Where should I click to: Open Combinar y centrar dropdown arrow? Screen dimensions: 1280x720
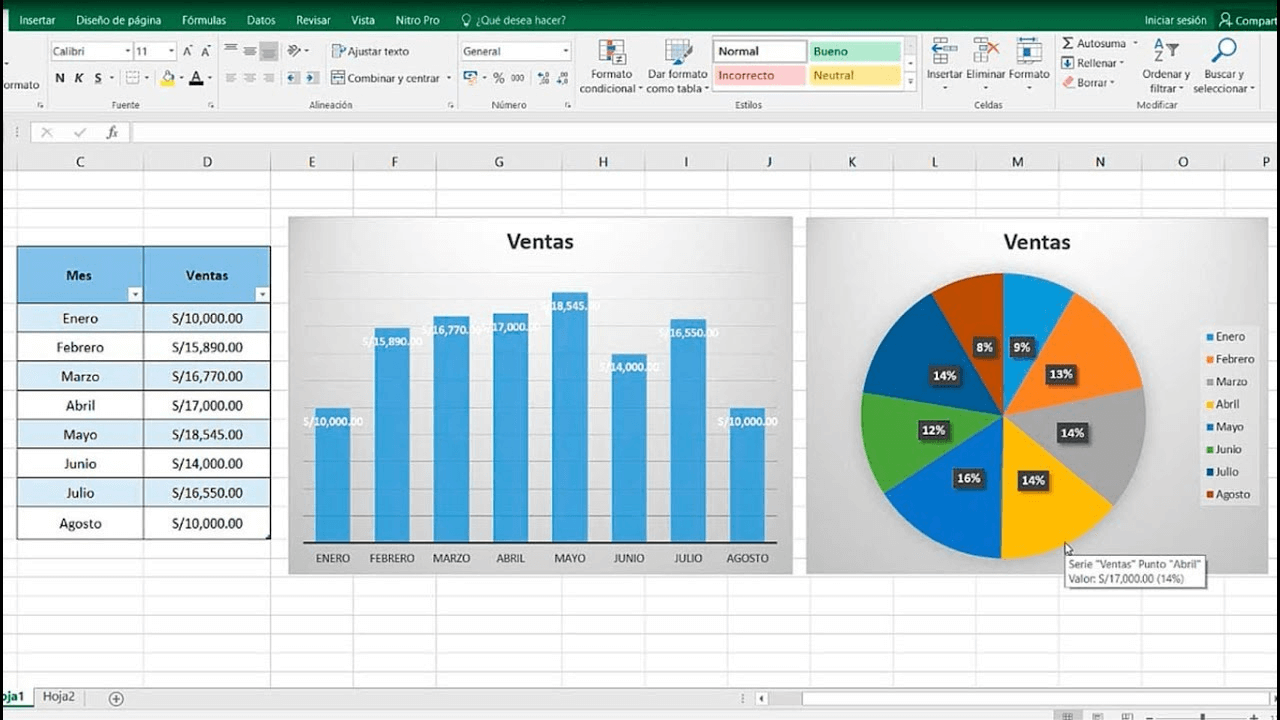click(x=449, y=78)
